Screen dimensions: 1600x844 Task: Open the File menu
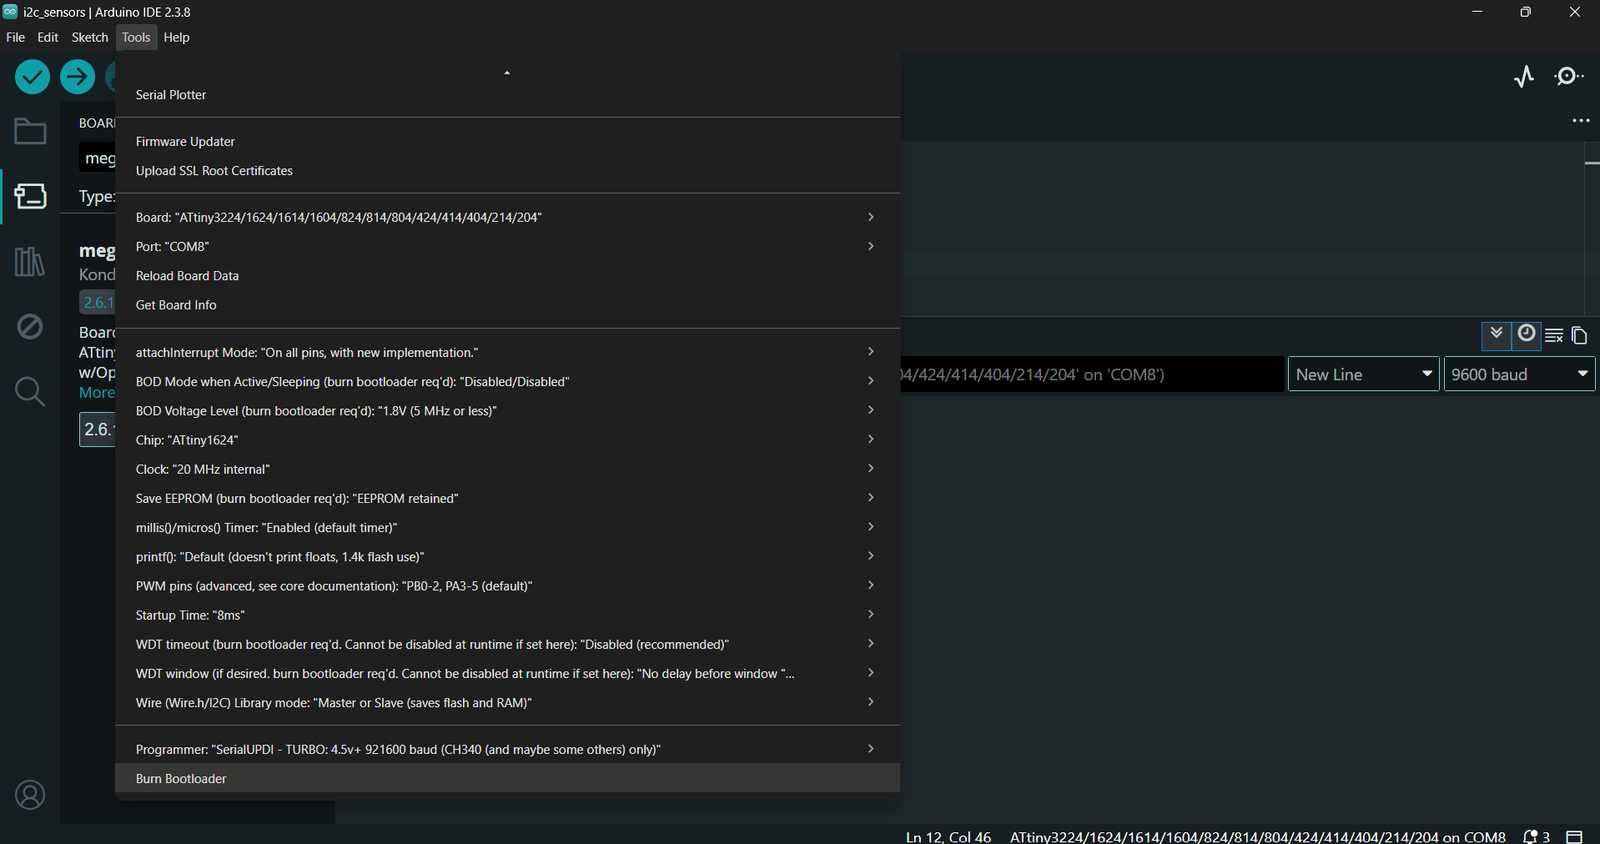pyautogui.click(x=16, y=37)
